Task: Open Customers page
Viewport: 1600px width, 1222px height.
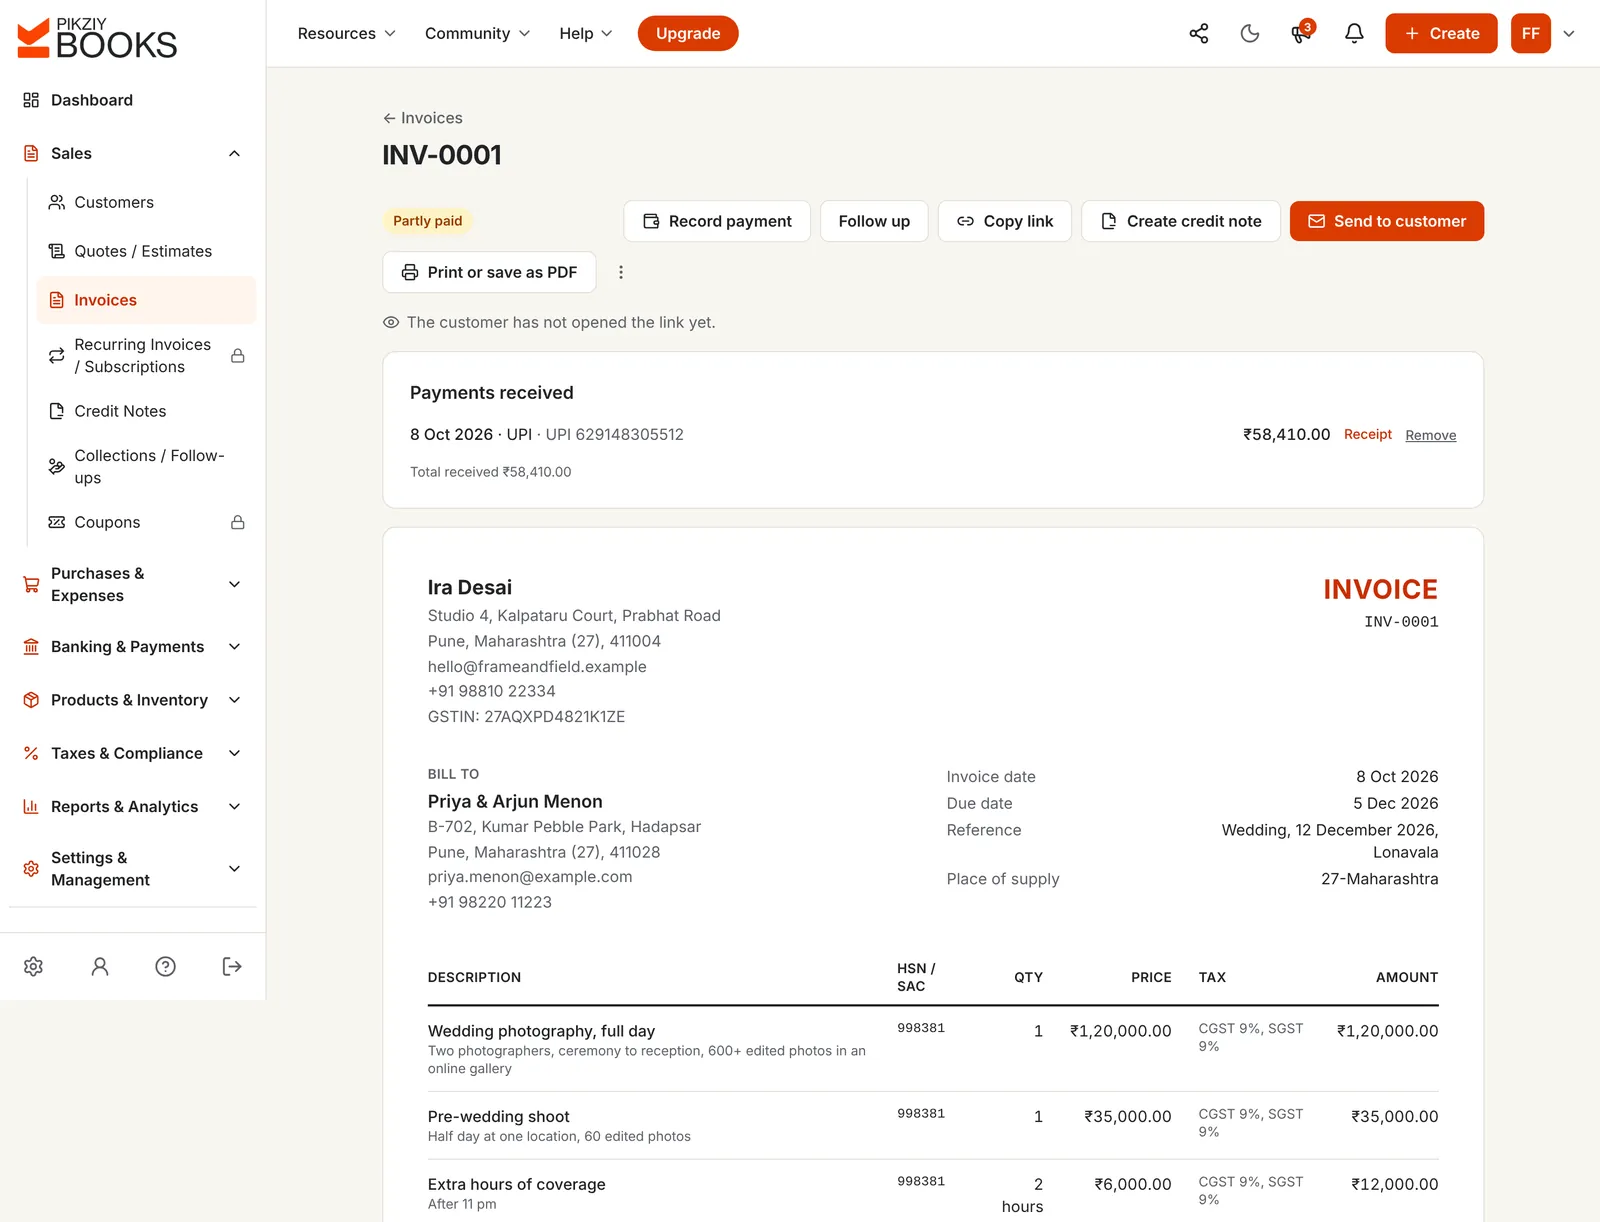Action: [146, 202]
